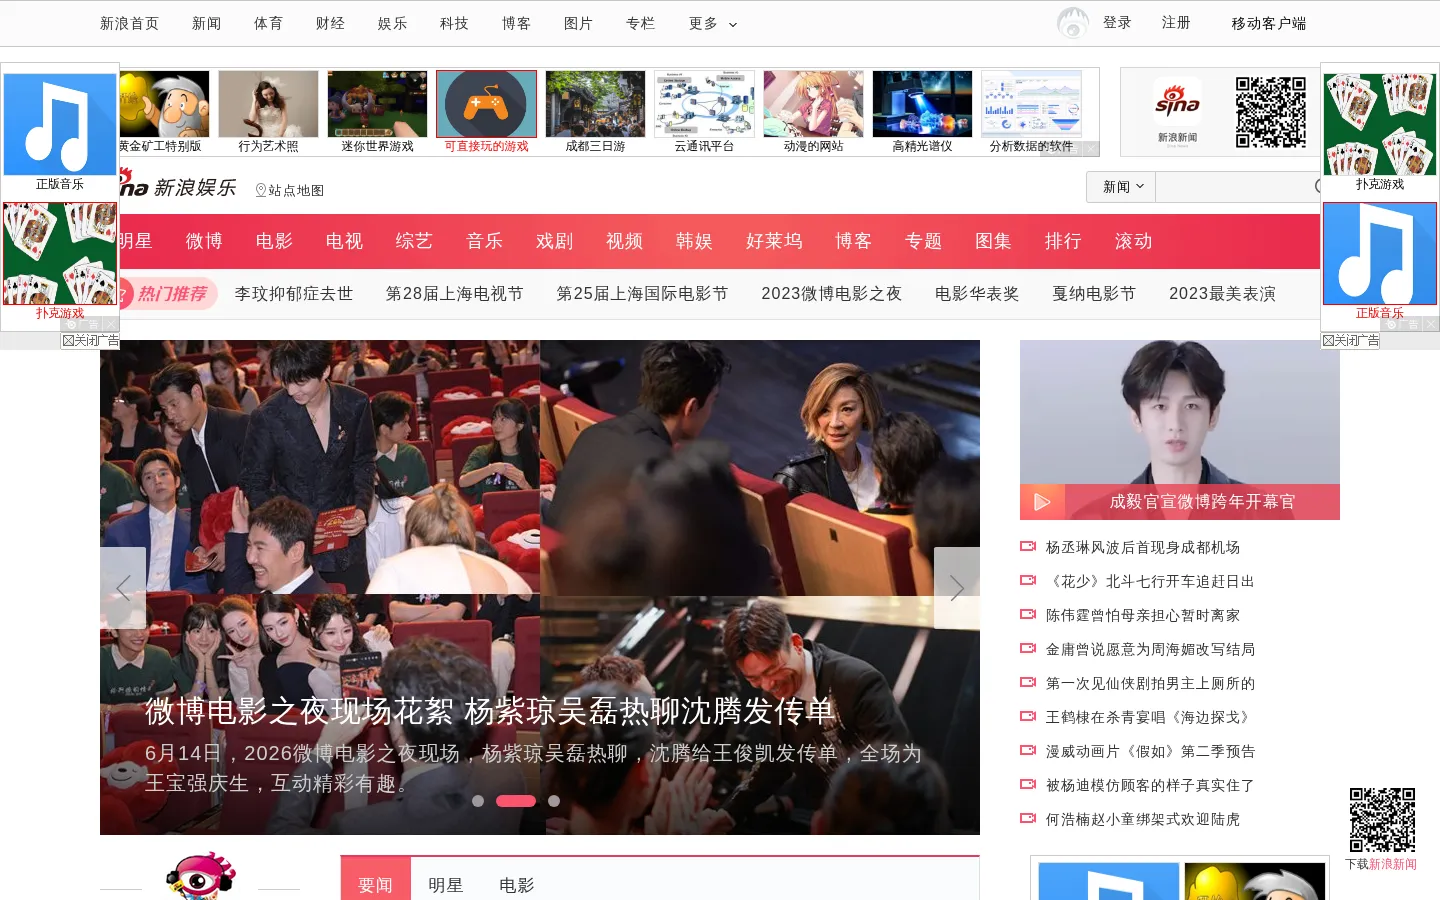Open the 正版音乐 music note ad in left sidebar
1440x900 pixels.
[60, 124]
